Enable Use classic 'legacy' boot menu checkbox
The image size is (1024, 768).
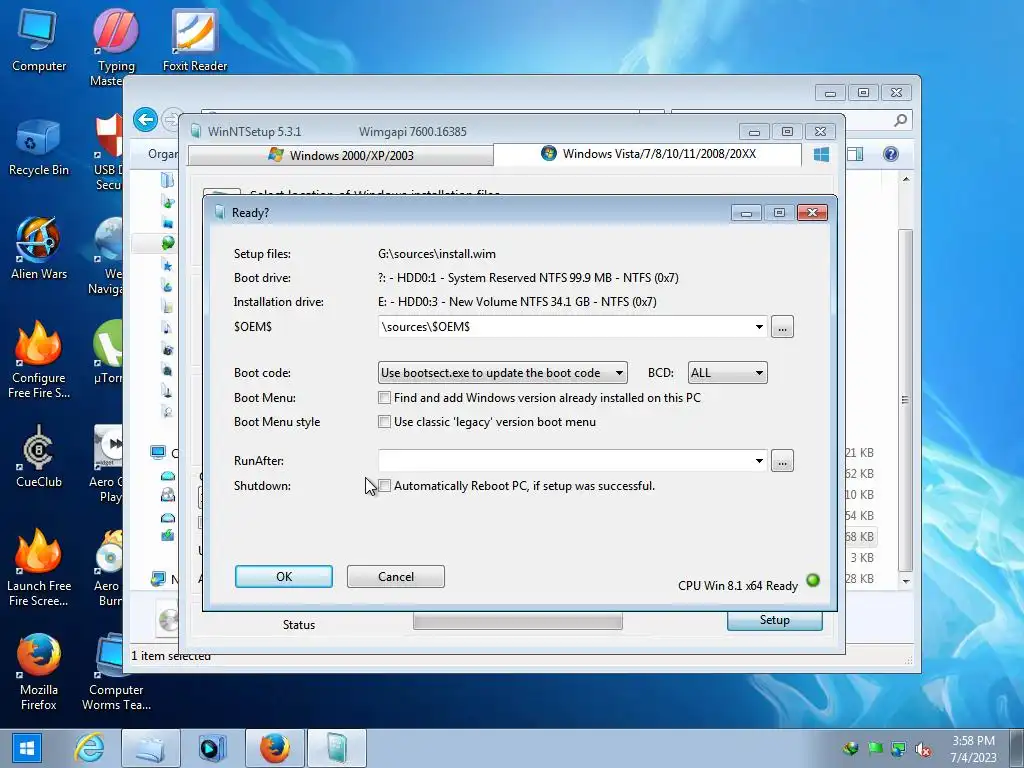(x=385, y=422)
